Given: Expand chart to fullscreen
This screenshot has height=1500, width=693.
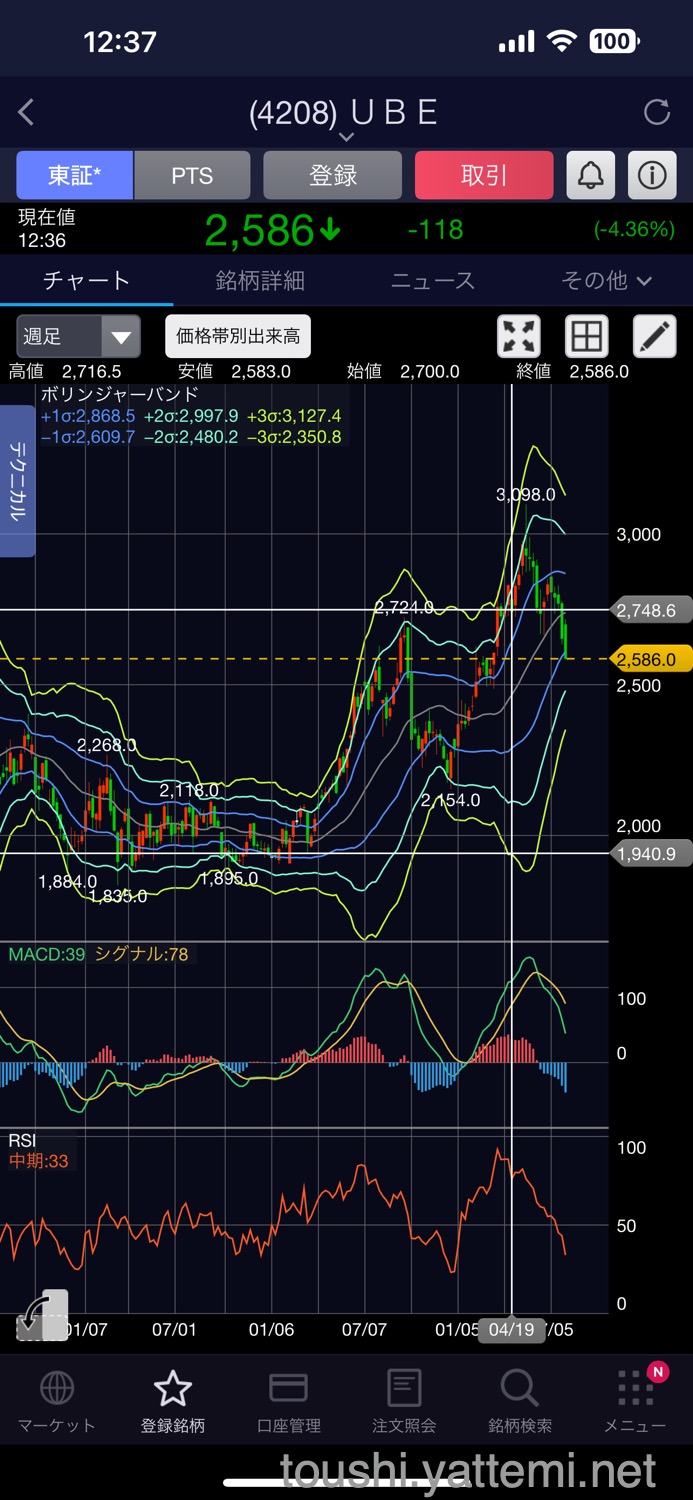Looking at the screenshot, I should 519,336.
